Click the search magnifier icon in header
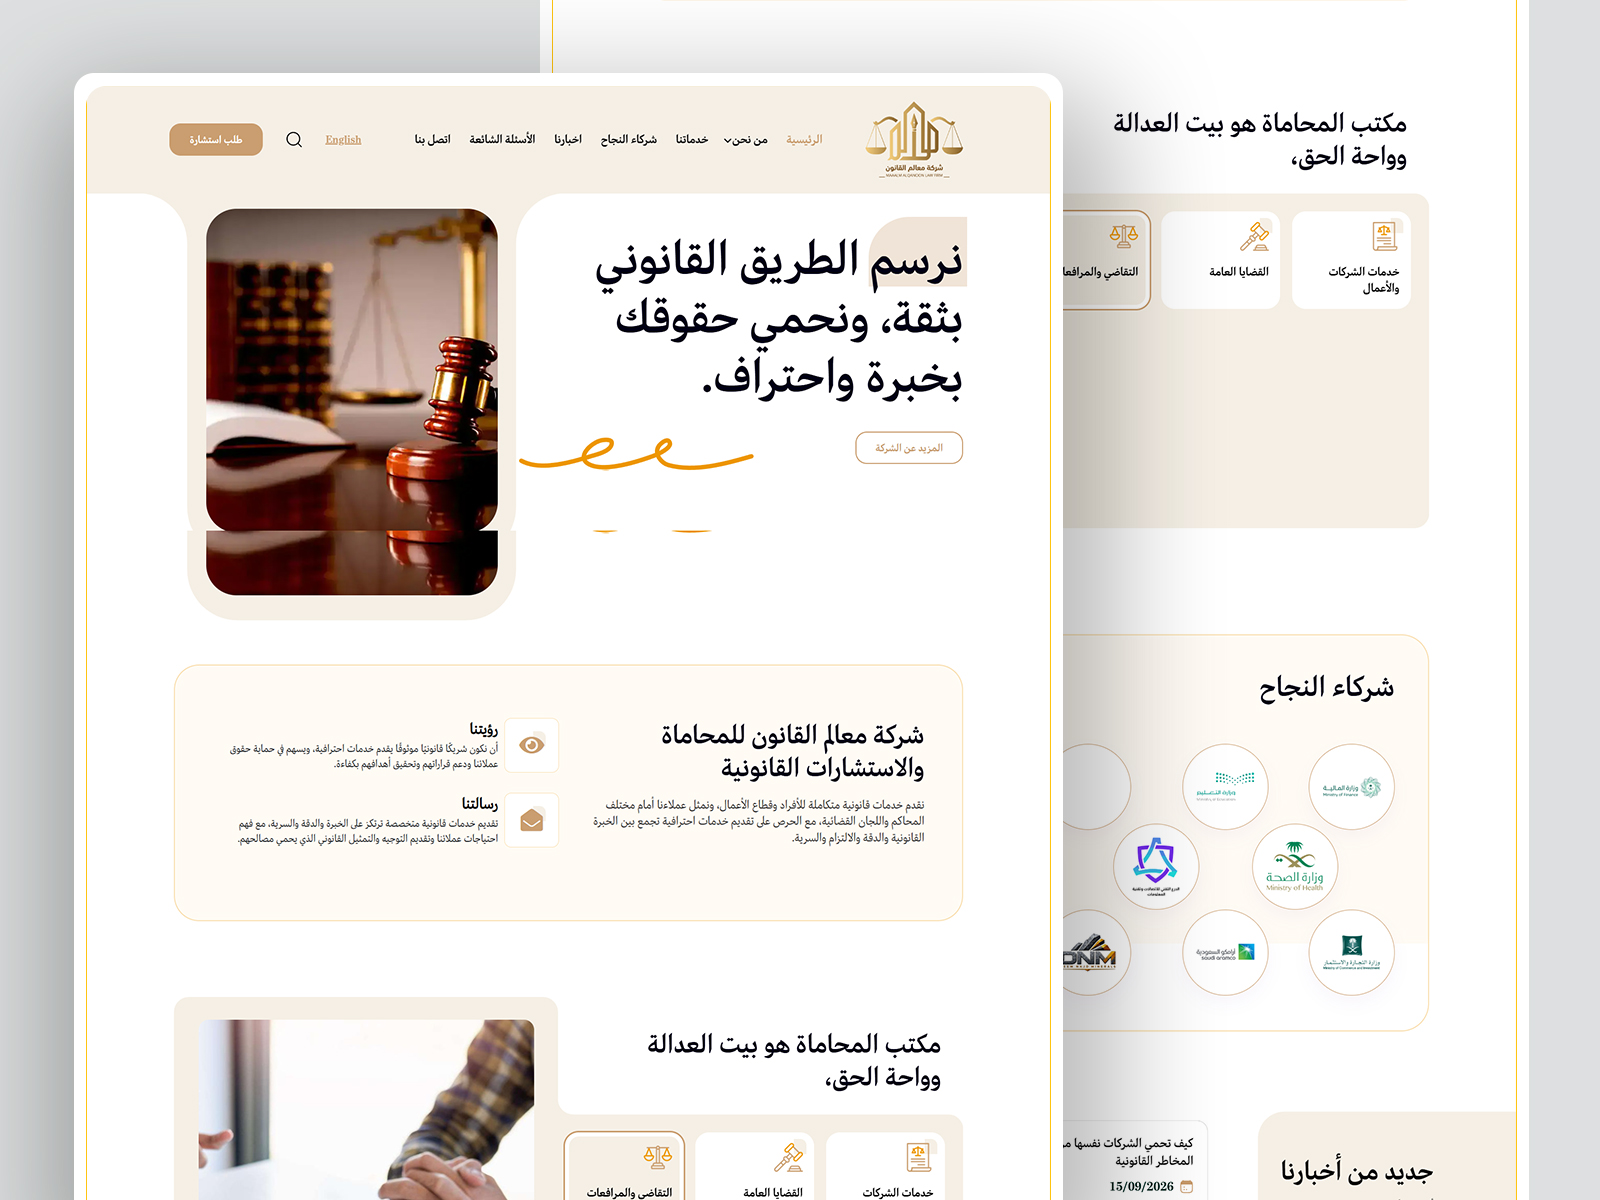 (294, 140)
